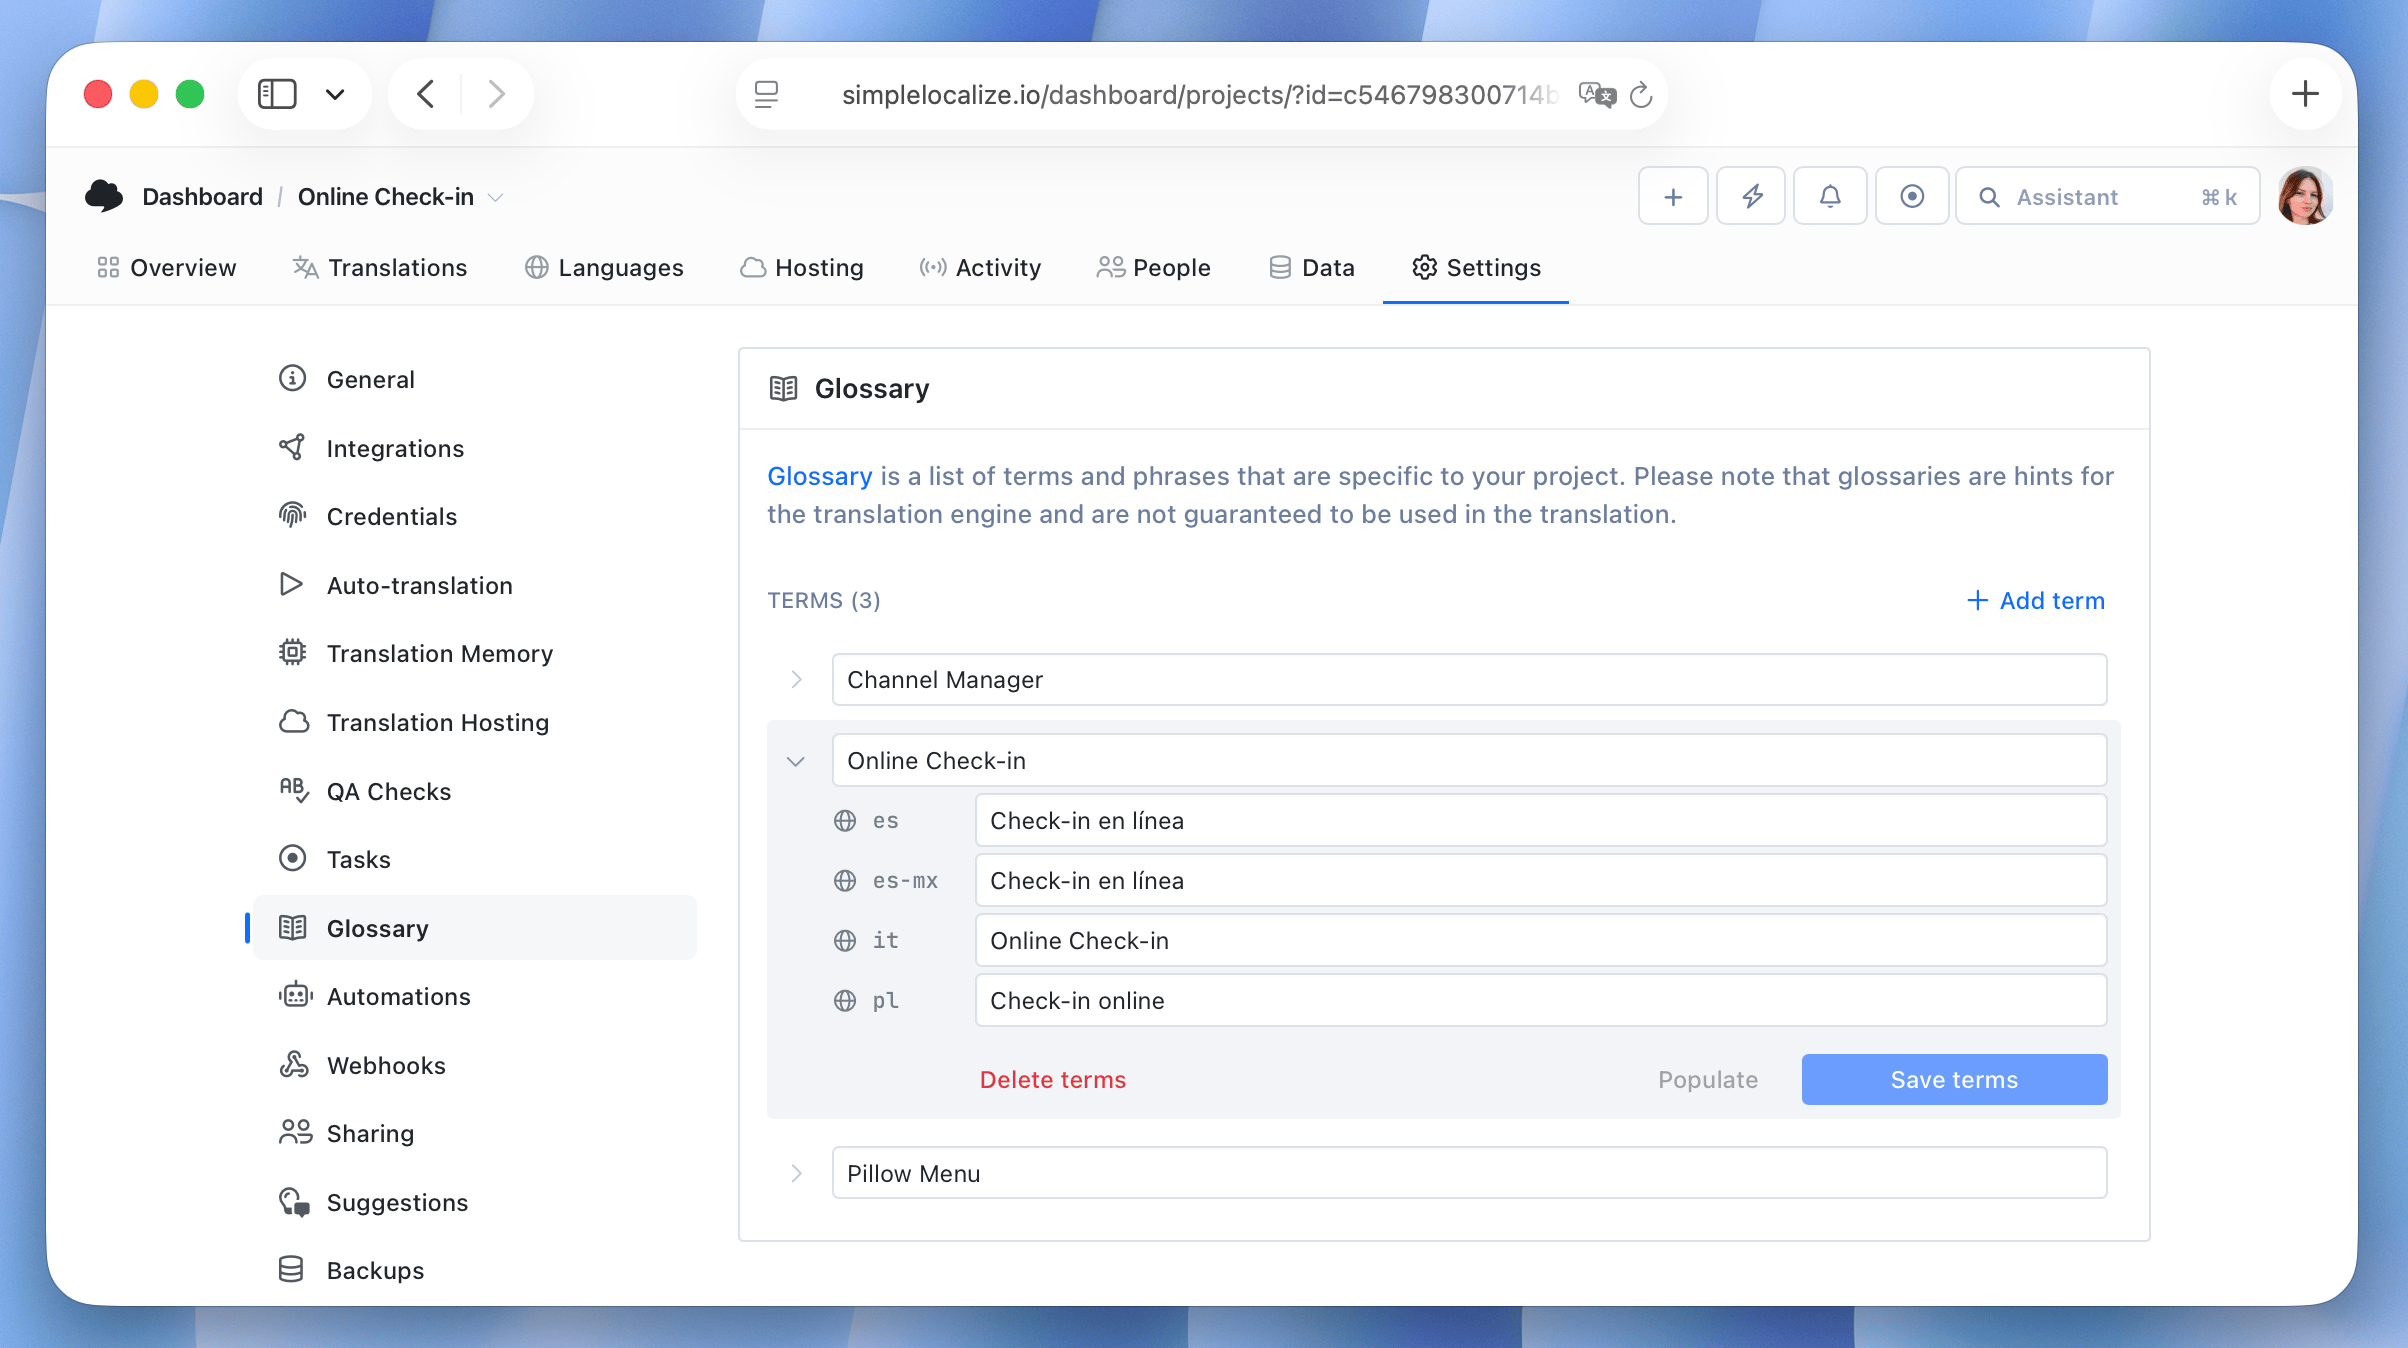Click the address bar URL

(1199, 94)
